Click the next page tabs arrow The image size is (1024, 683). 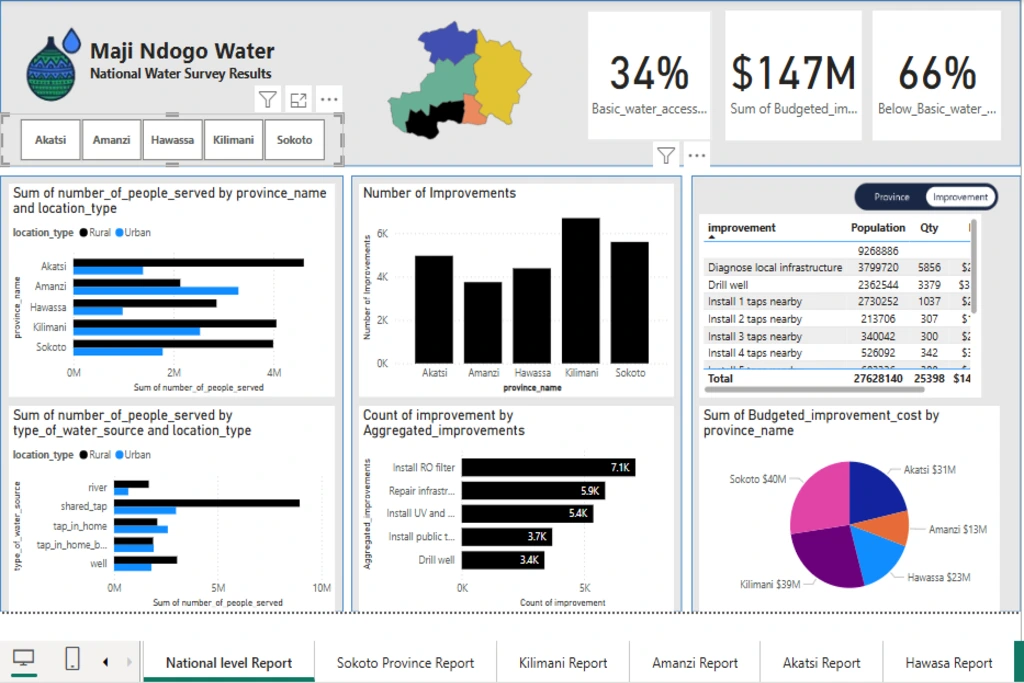pyautogui.click(x=129, y=662)
